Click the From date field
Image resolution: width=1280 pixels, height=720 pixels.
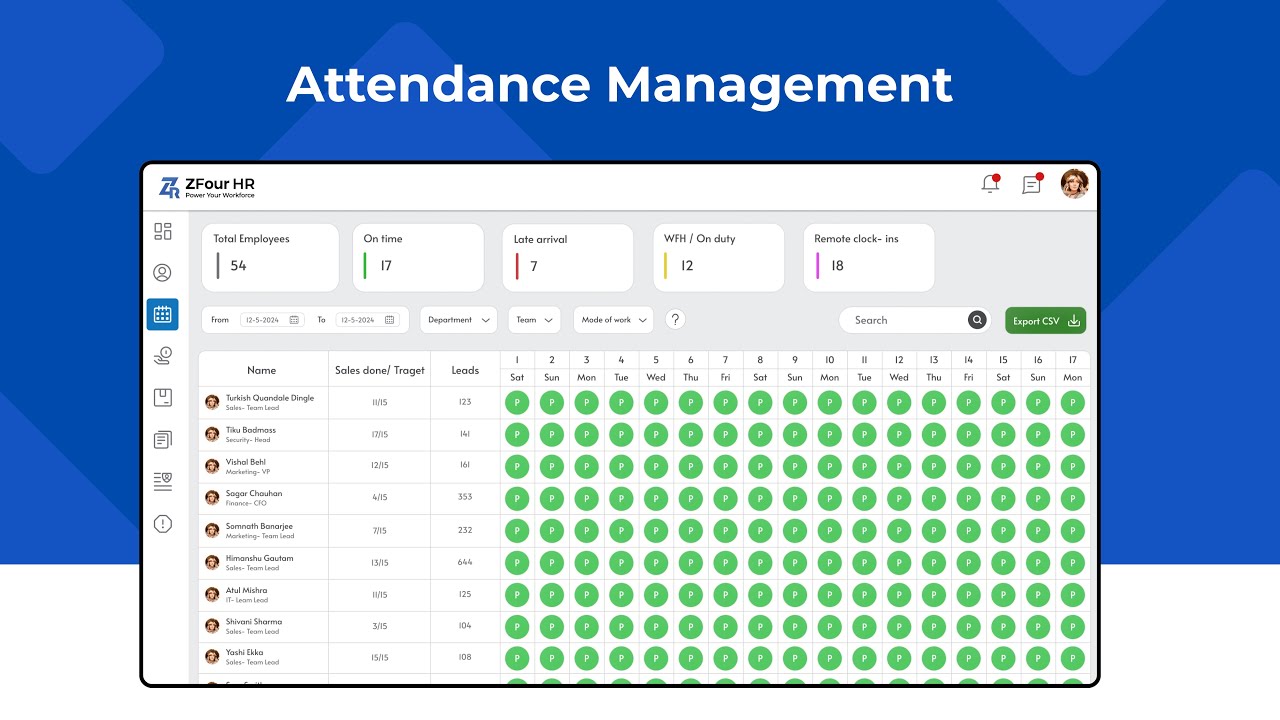point(271,320)
